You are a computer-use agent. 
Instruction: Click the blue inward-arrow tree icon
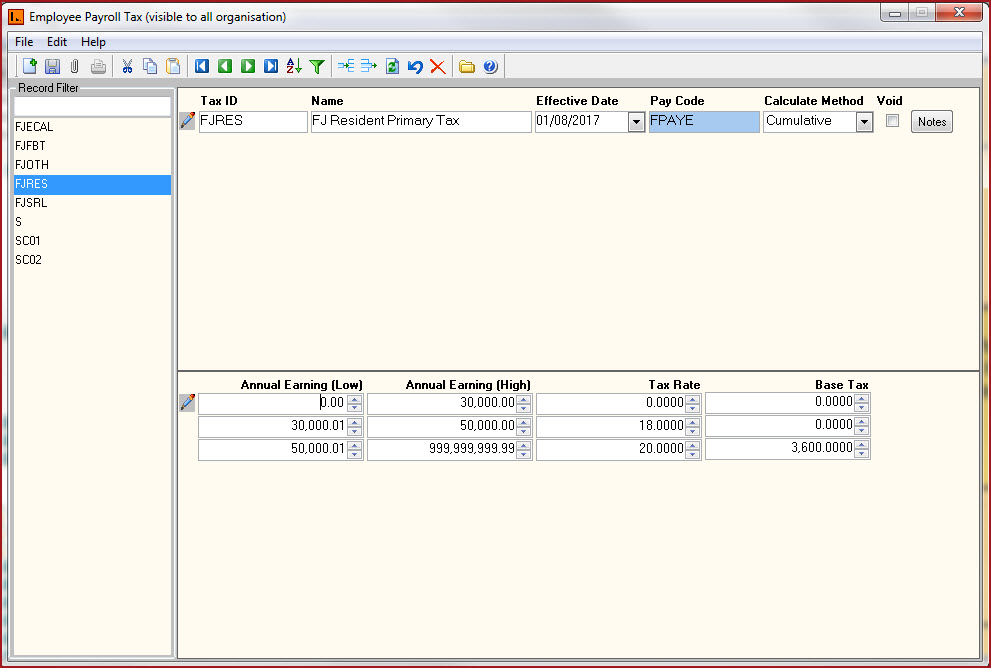pos(346,66)
